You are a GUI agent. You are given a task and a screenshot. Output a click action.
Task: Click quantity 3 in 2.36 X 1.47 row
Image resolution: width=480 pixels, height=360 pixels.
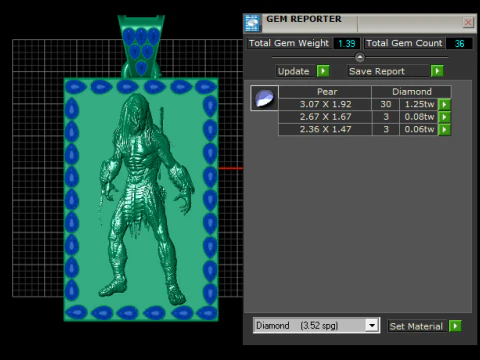point(386,129)
